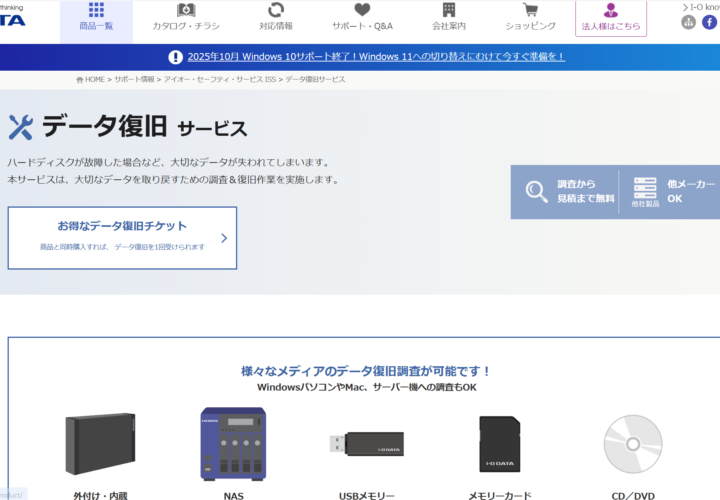
Task: Click the CD/DVD label
Action: tap(633, 495)
